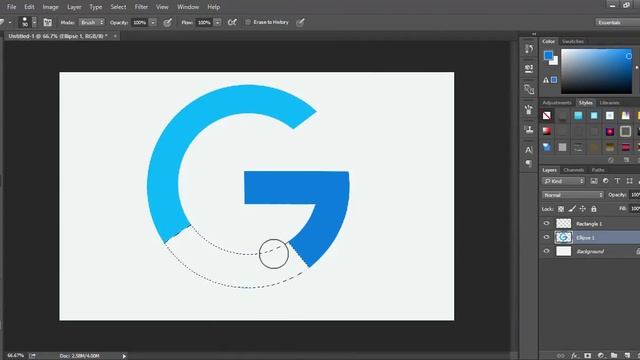This screenshot has width=640, height=360.
Task: Click Add layer style fx icon
Action: 575,356
